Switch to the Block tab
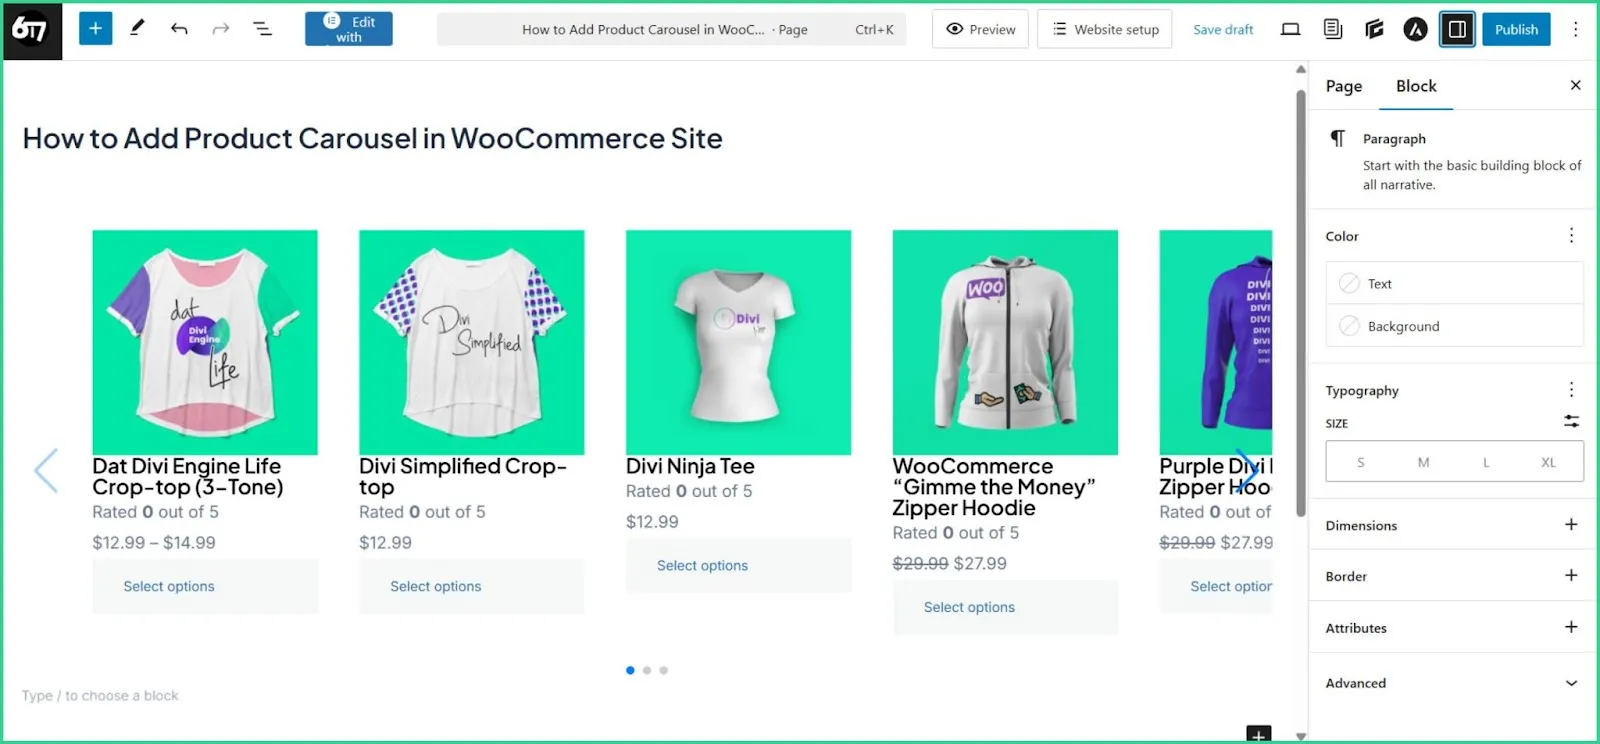The height and width of the screenshot is (744, 1600). click(x=1416, y=86)
